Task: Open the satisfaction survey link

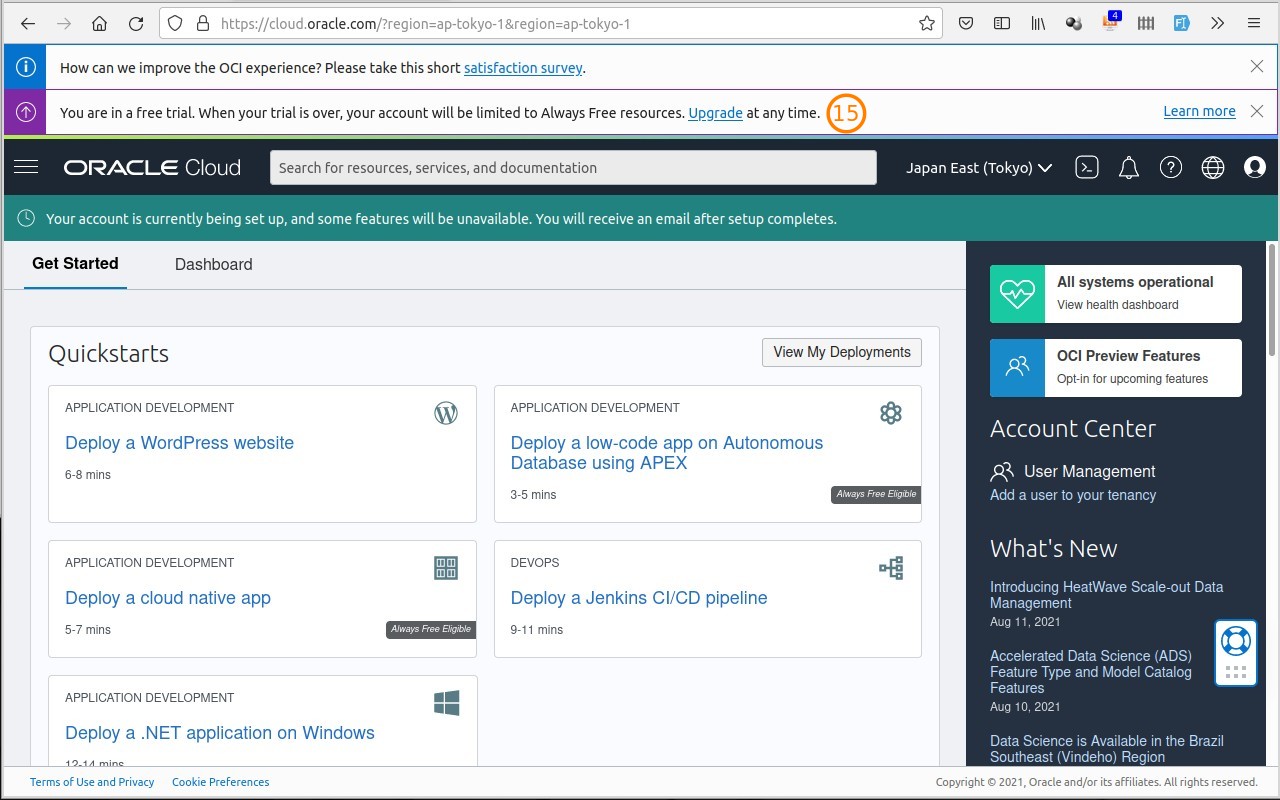Action: [523, 68]
